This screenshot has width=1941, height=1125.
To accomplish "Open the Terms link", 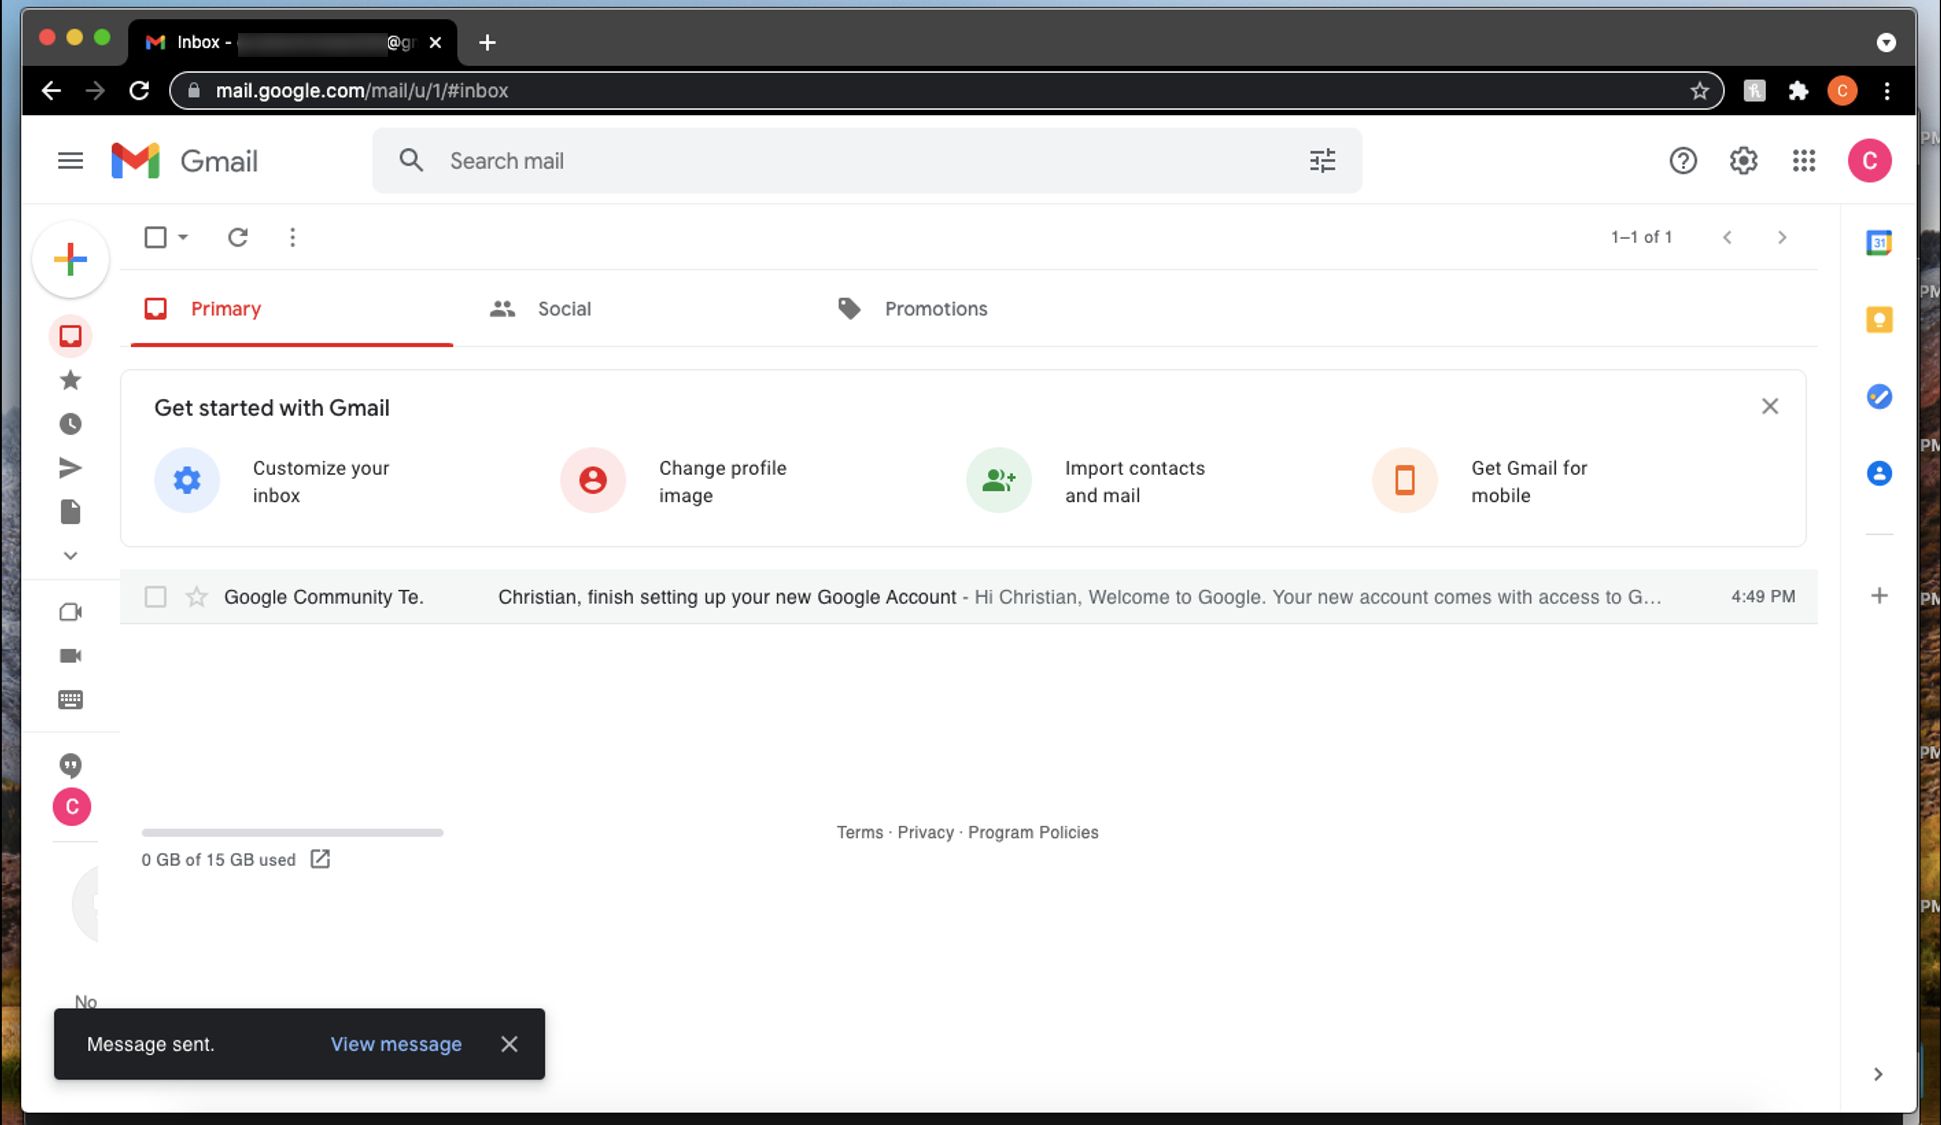I will pyautogui.click(x=860, y=832).
